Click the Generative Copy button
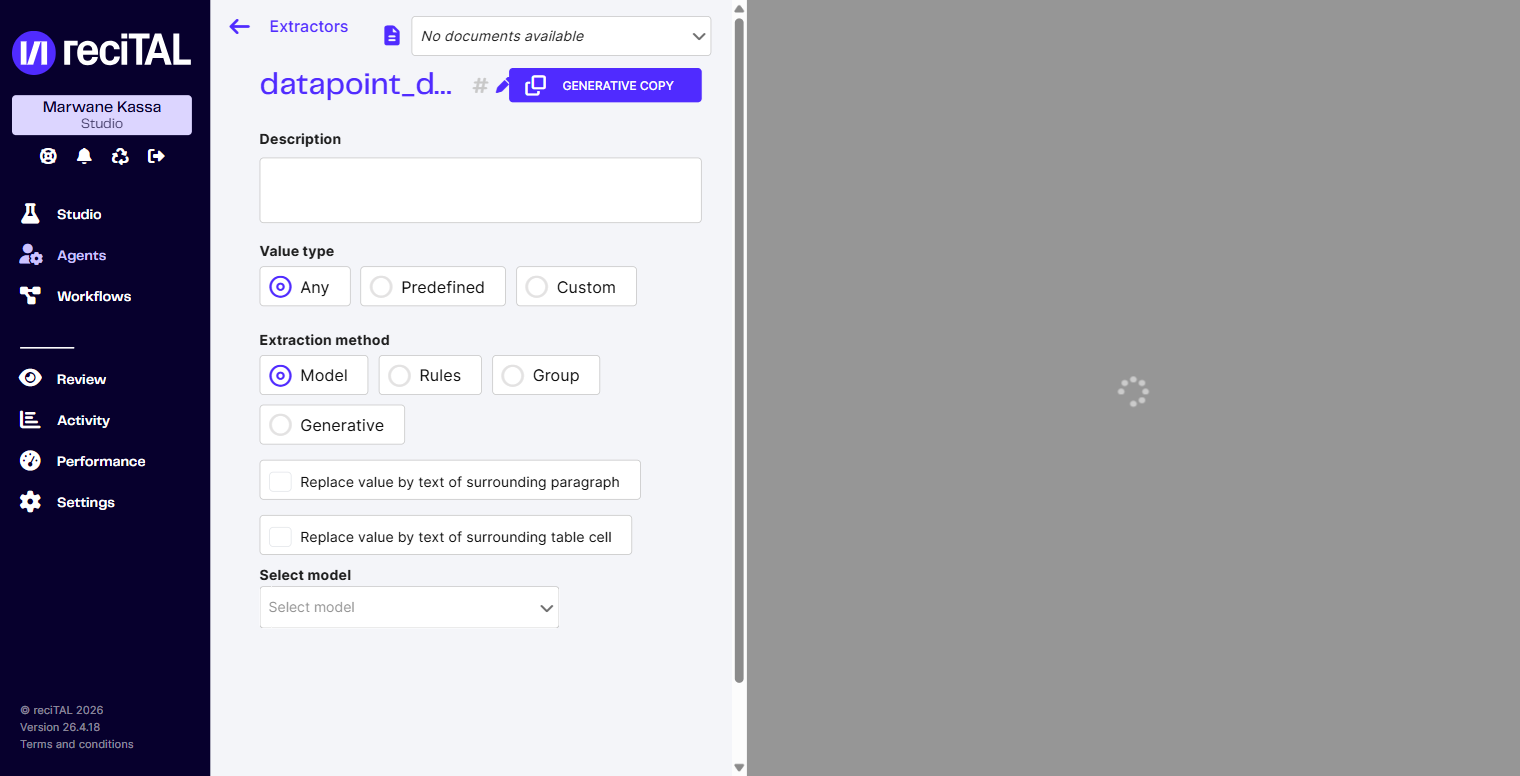This screenshot has height=776, width=1520. (x=605, y=85)
